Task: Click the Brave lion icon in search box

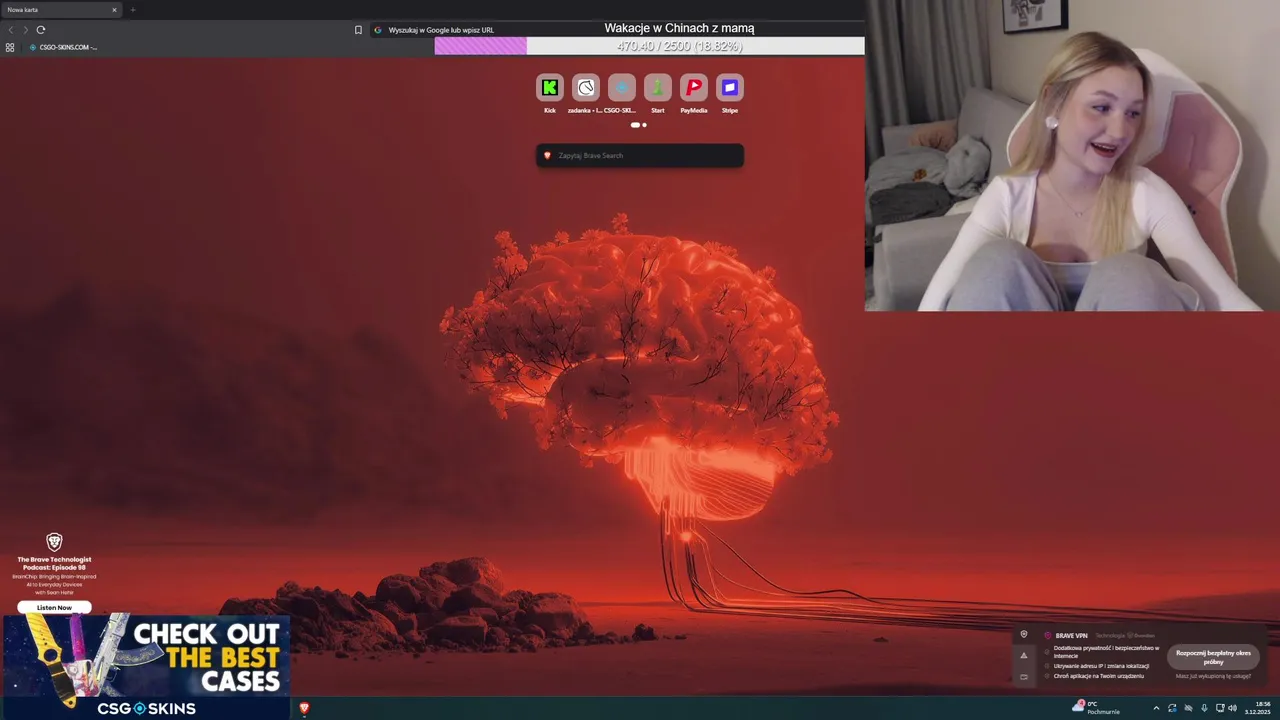Action: [547, 155]
